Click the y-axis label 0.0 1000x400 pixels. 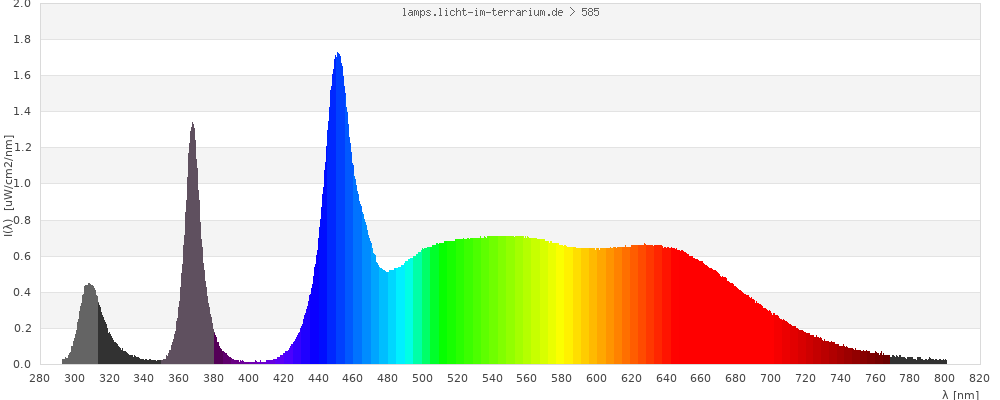21,364
